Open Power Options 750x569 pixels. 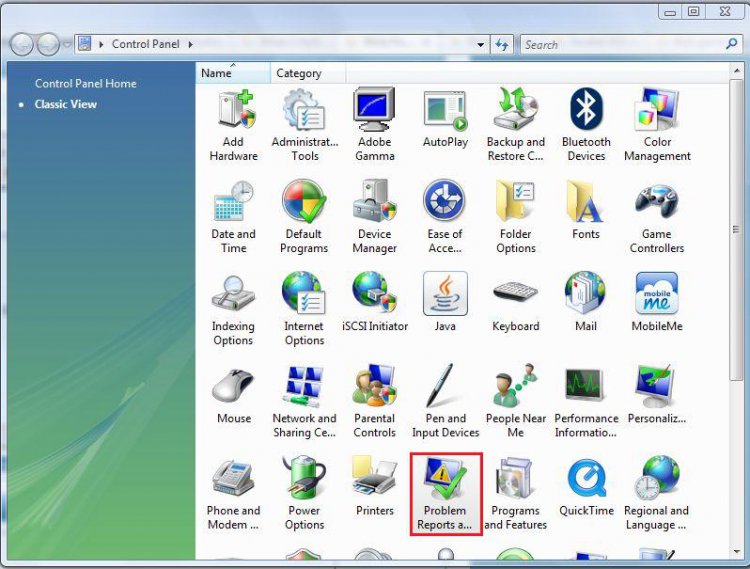coord(304,494)
